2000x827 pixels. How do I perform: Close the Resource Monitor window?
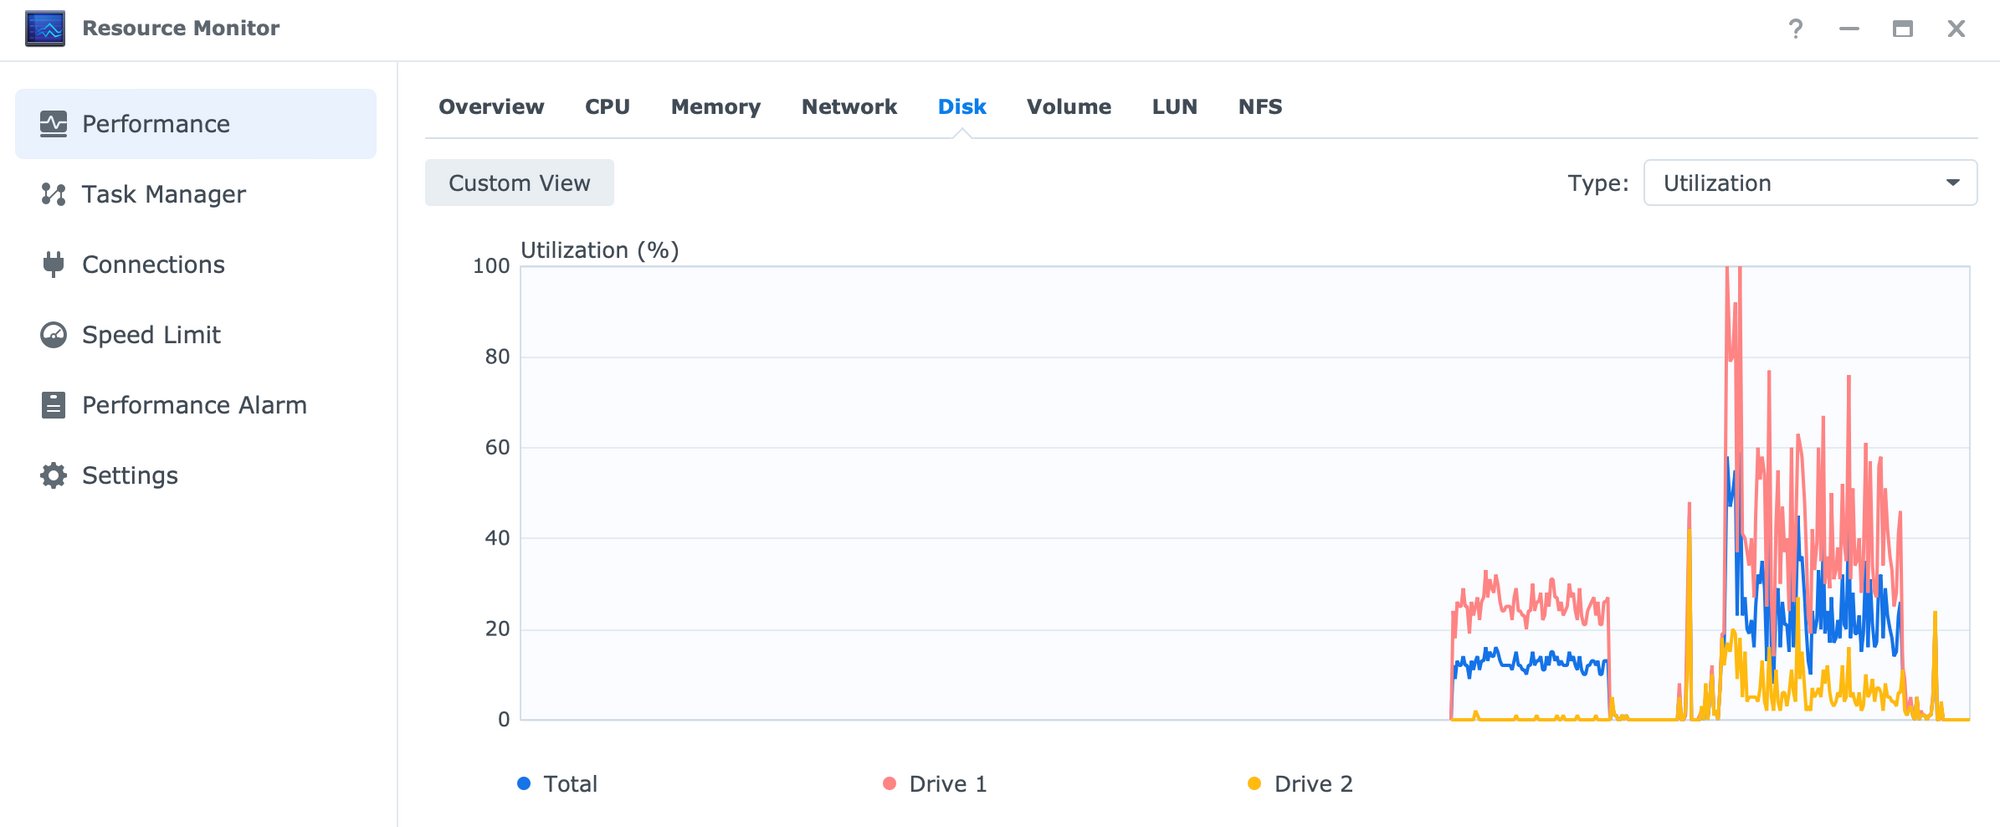pyautogui.click(x=1956, y=29)
